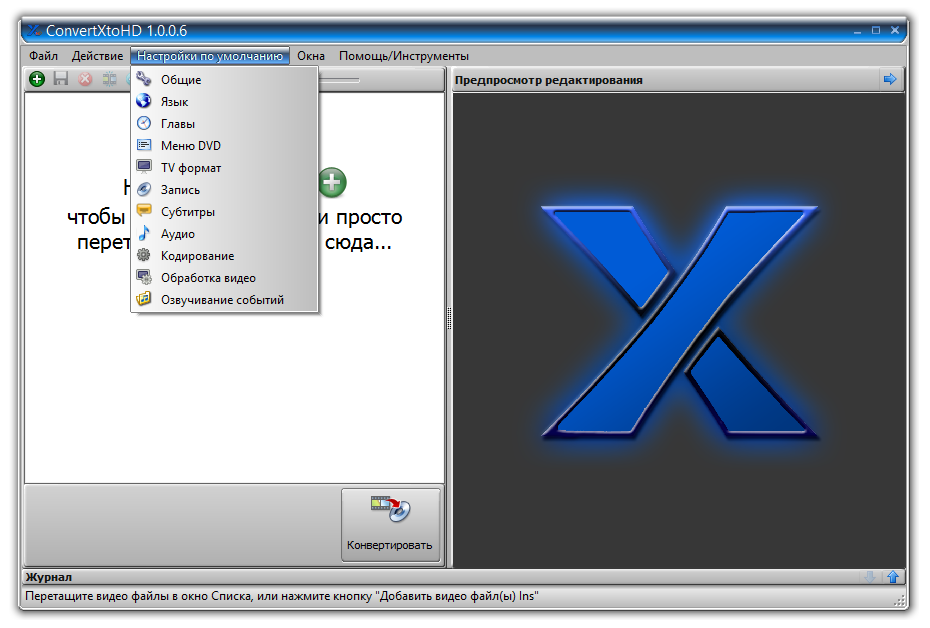Click the status message about dragging video files
The width and height of the screenshot is (930, 628).
282,596
